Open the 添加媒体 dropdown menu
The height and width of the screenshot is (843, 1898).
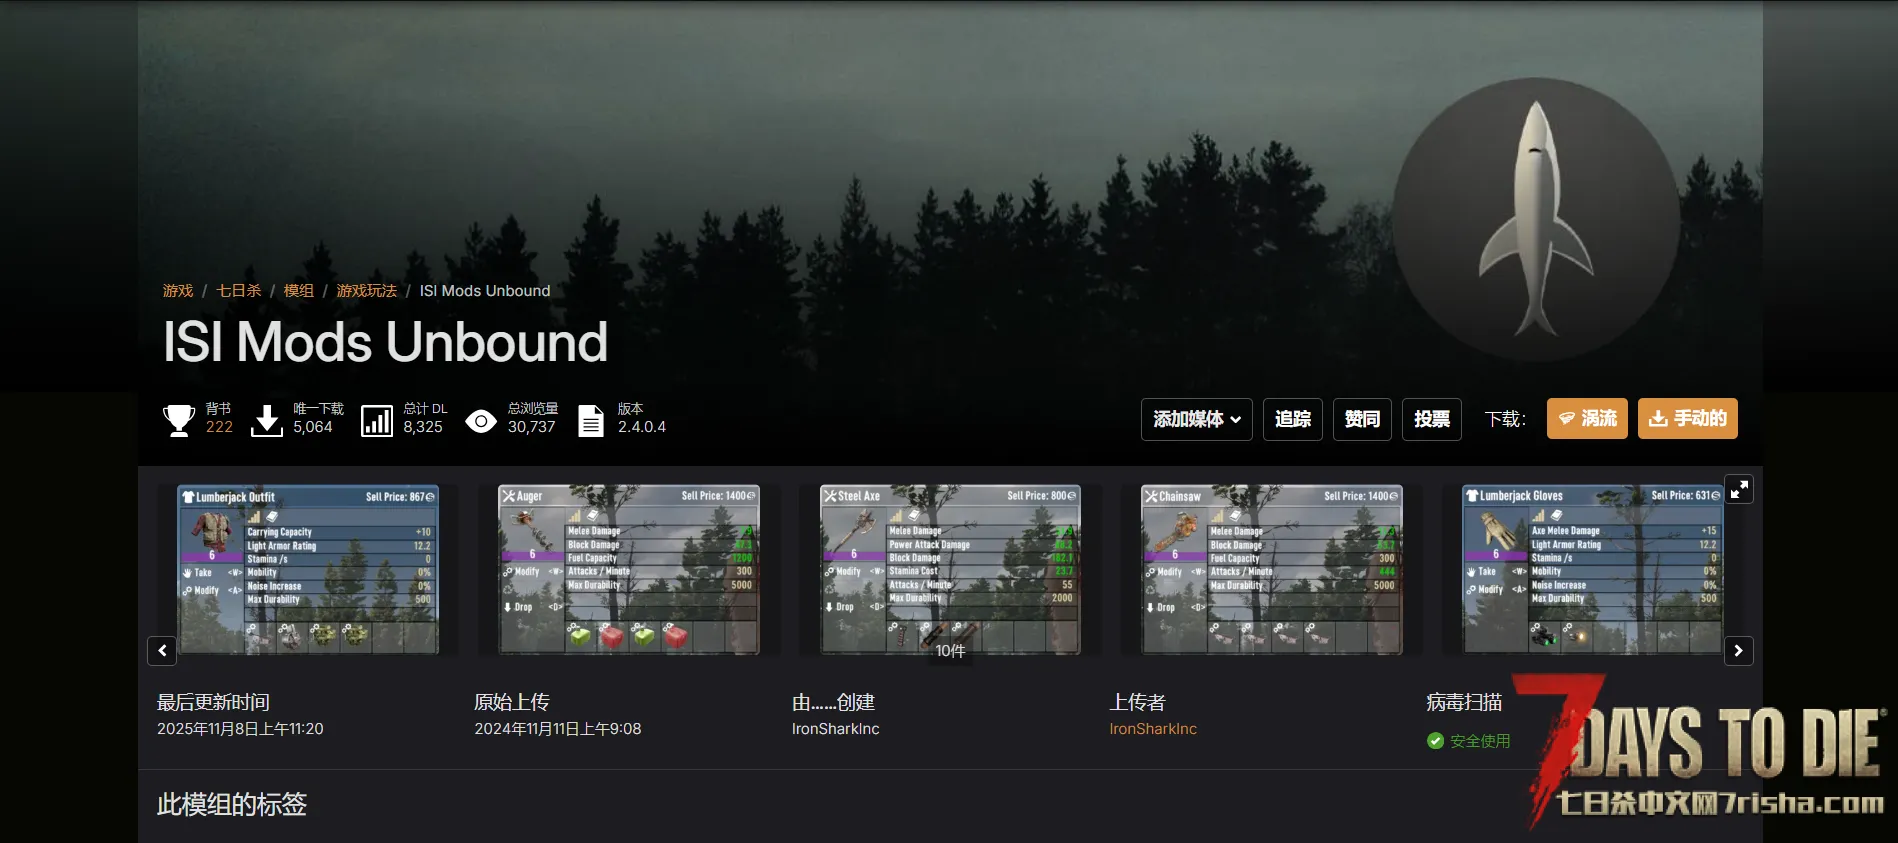pos(1196,419)
